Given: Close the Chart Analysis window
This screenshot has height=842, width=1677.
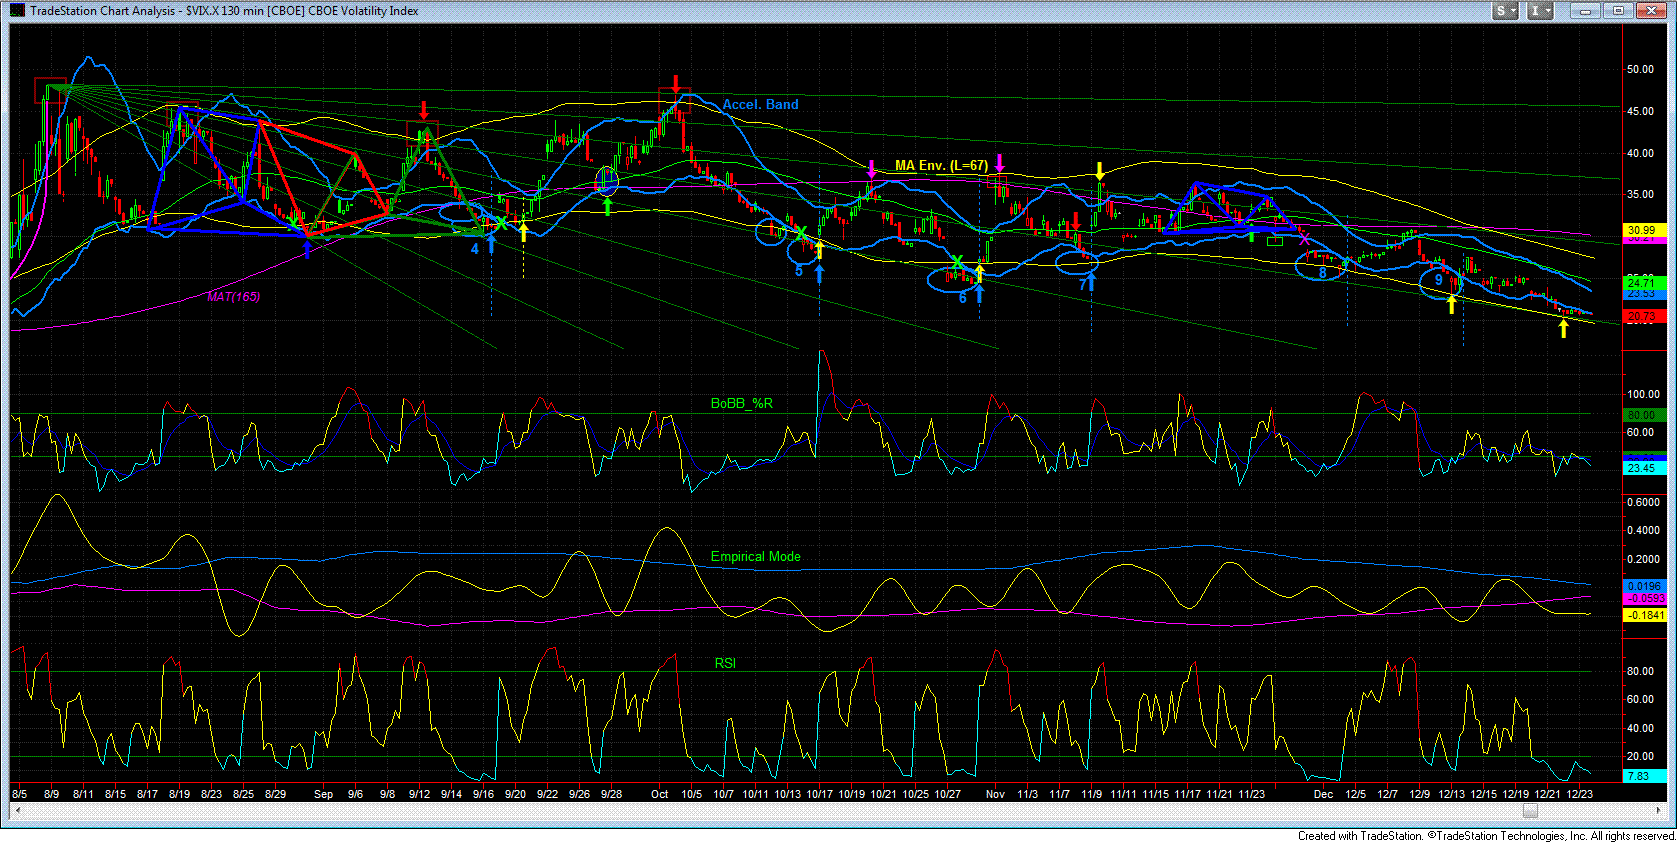Looking at the screenshot, I should click(x=1650, y=11).
